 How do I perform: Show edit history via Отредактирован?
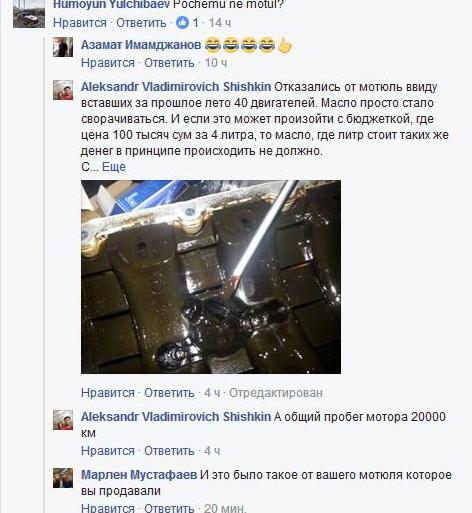276,393
